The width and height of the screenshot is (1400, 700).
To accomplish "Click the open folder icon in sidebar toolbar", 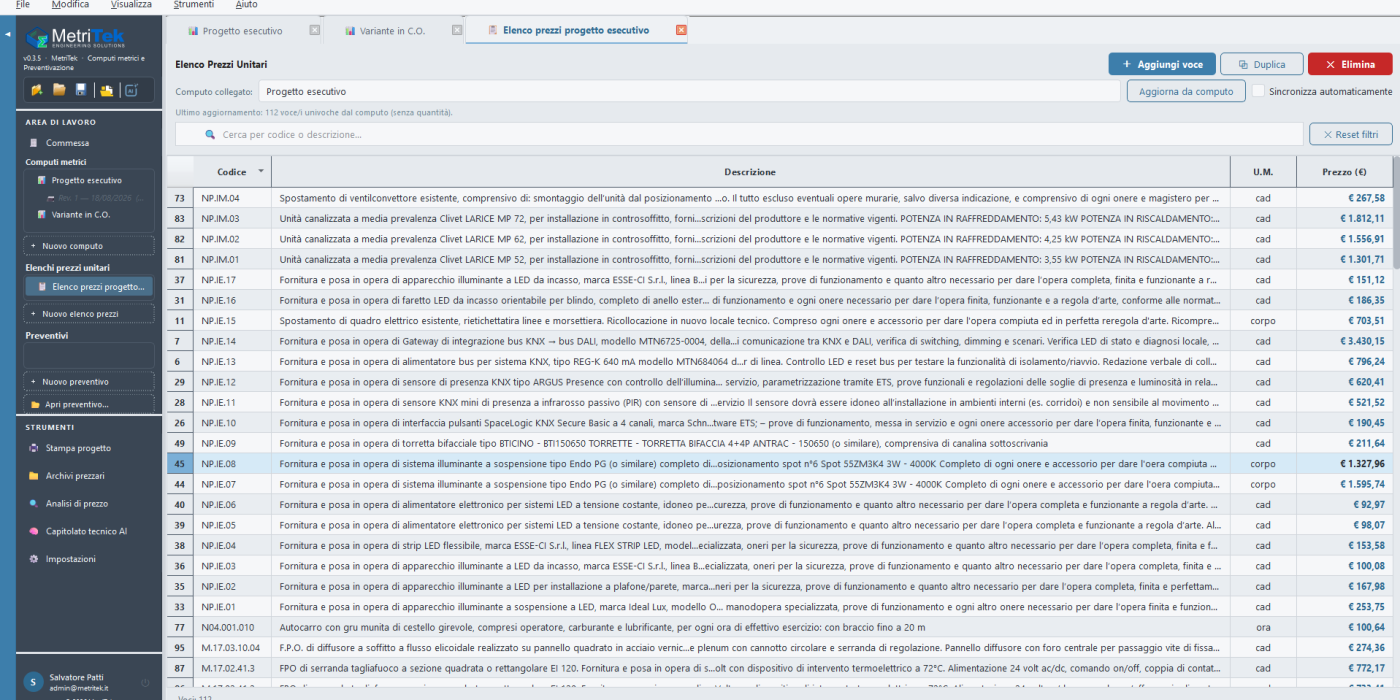I will [x=59, y=90].
